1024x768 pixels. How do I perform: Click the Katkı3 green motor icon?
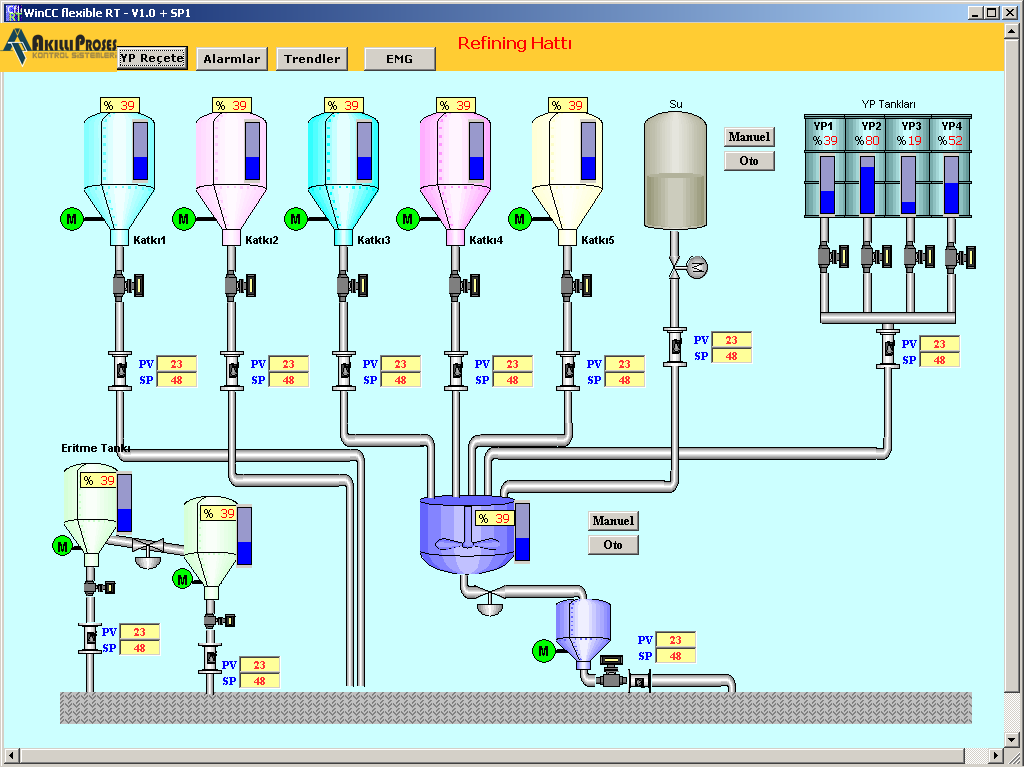point(295,219)
